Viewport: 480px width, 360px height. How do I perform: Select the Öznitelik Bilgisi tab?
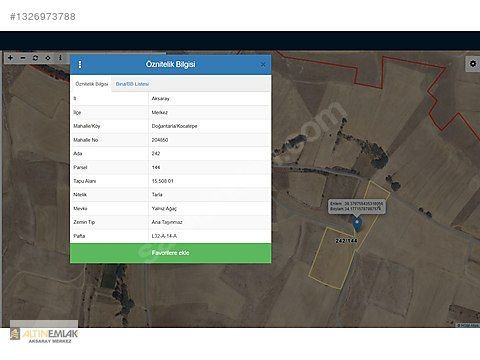92,84
